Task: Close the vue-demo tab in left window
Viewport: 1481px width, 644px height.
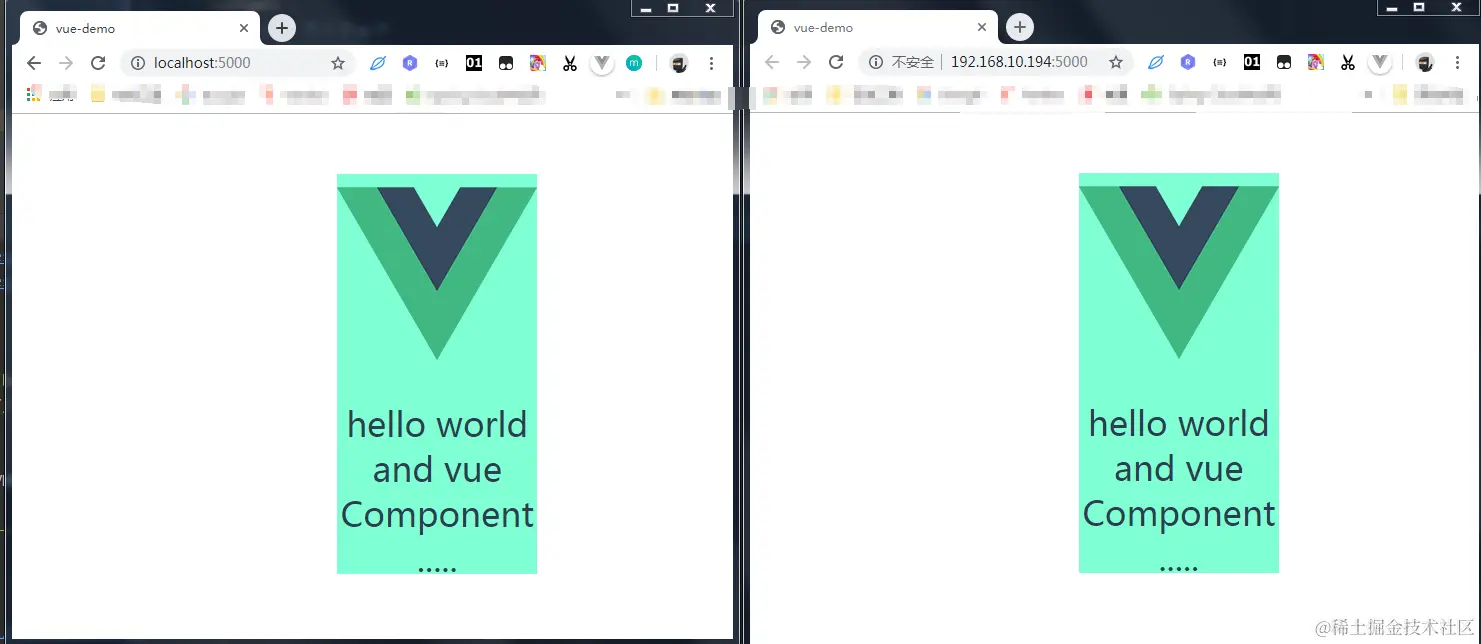Action: click(243, 28)
